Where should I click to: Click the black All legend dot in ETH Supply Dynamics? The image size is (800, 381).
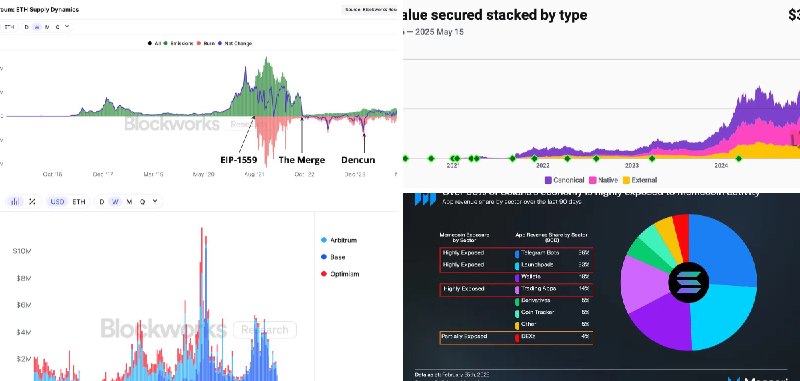pyautogui.click(x=150, y=43)
